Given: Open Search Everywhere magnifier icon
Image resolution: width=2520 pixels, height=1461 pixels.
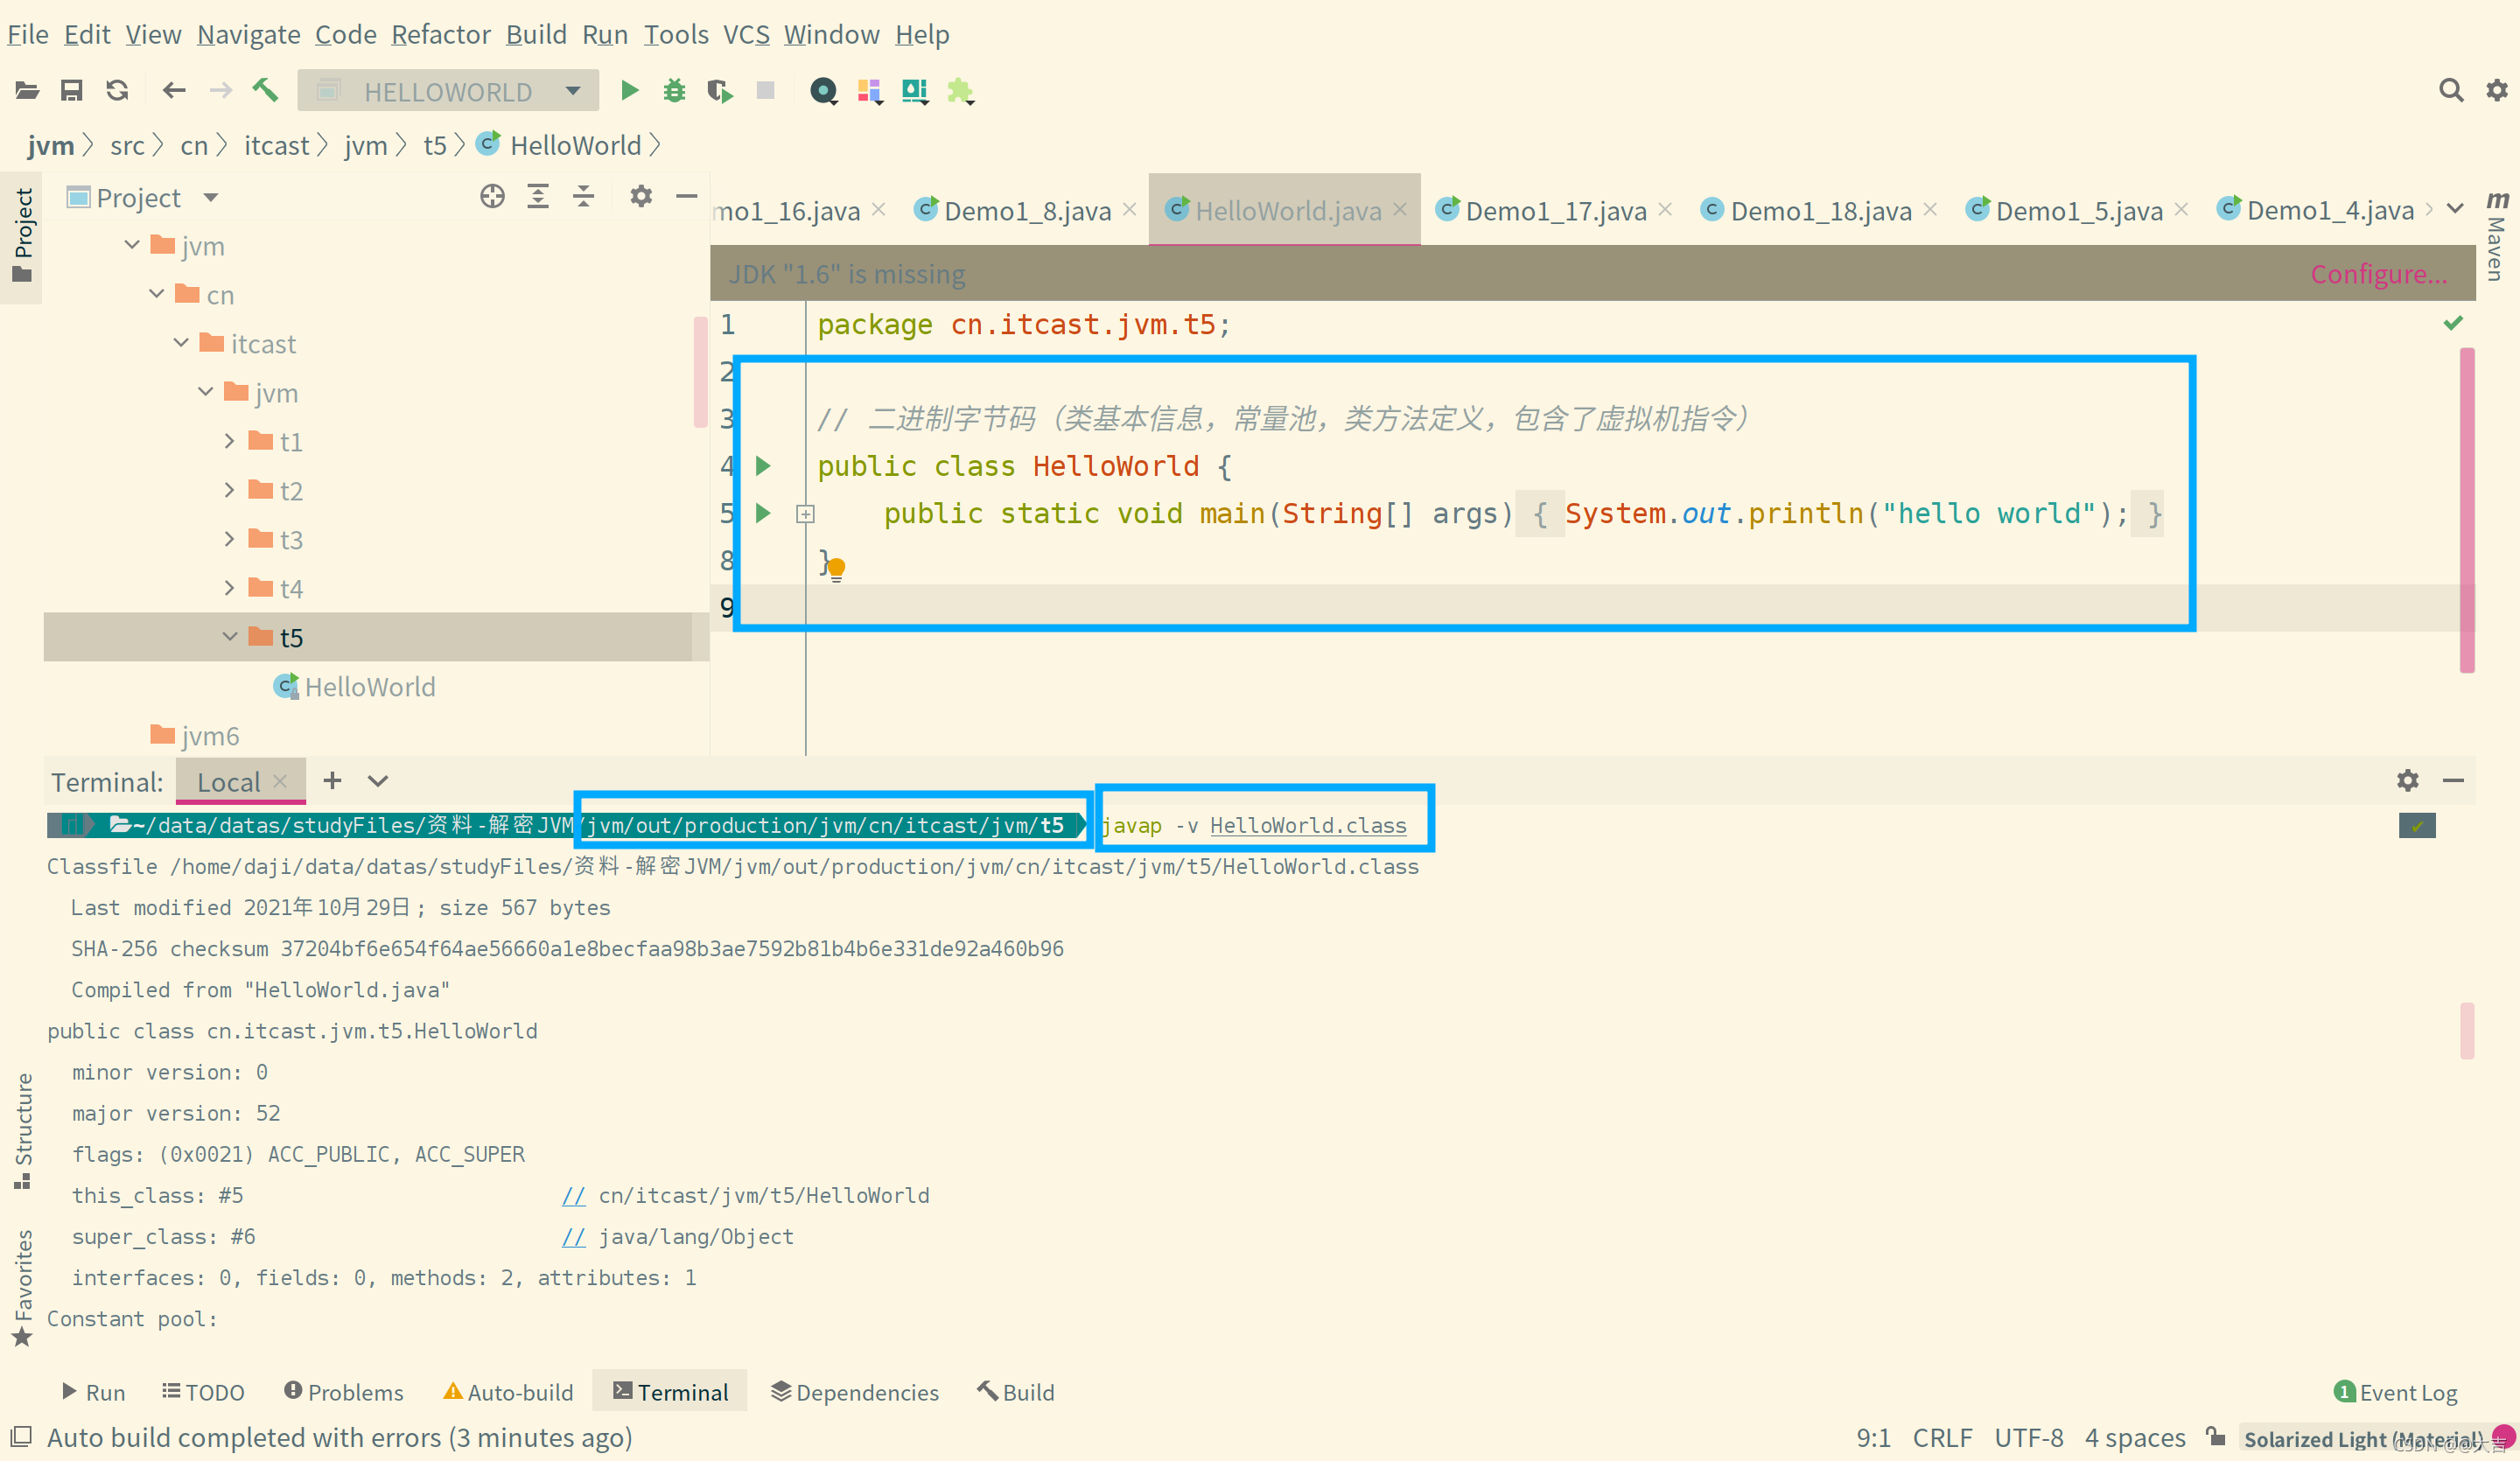Looking at the screenshot, I should (2450, 91).
